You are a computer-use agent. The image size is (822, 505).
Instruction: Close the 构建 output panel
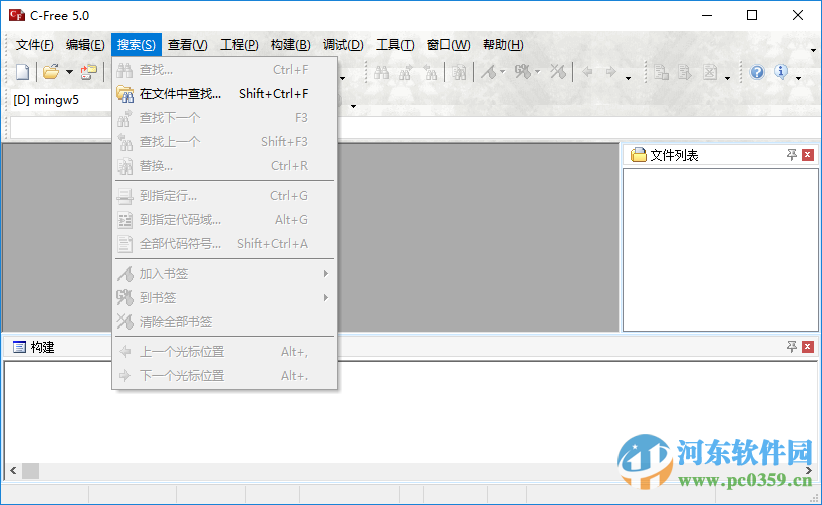pyautogui.click(x=808, y=347)
